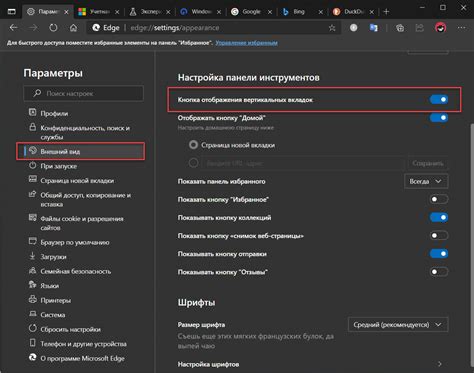Open Конфиденциальность, поиск и службы

point(81,132)
